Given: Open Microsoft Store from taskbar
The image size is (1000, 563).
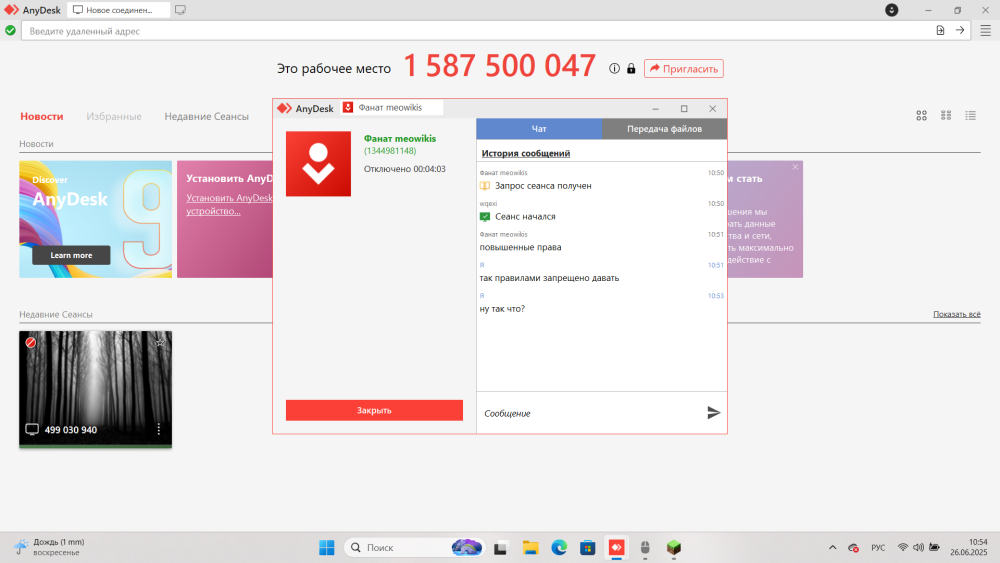Looking at the screenshot, I should 587,547.
